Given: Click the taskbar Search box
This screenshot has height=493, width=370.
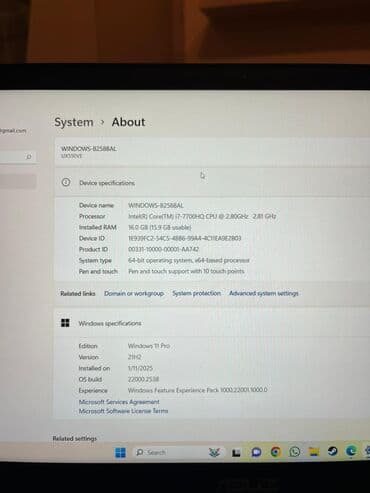Looking at the screenshot, I should [x=178, y=452].
